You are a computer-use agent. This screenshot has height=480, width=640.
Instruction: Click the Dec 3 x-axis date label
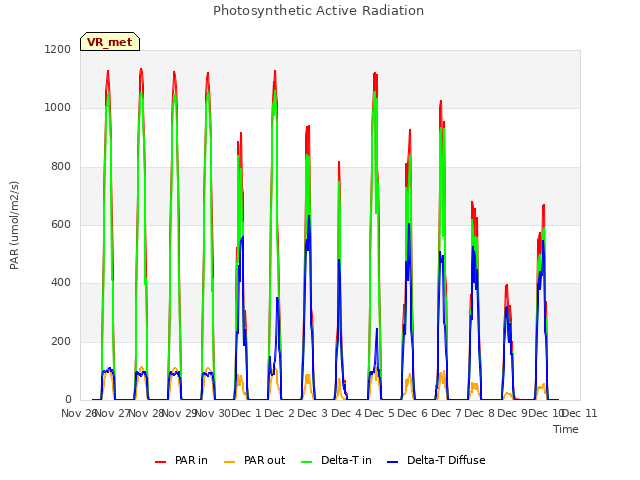(313, 413)
